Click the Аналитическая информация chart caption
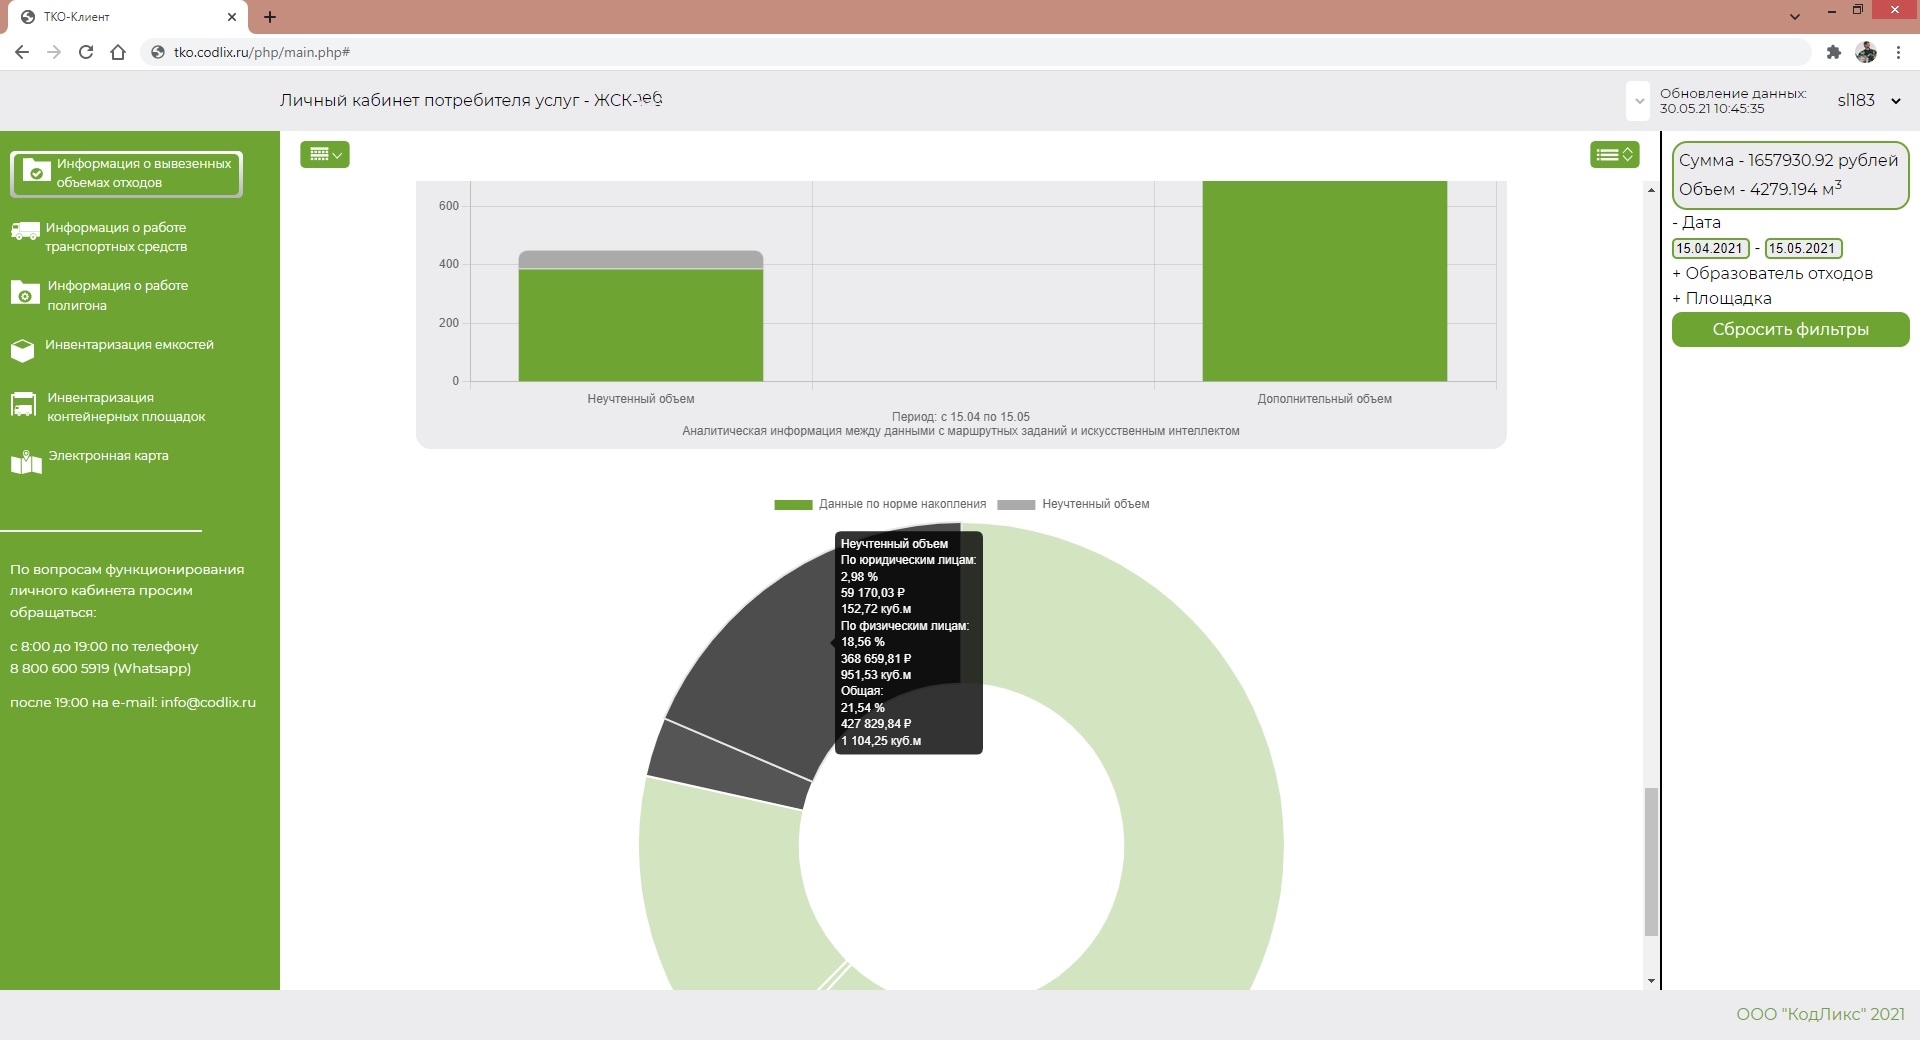Viewport: 1920px width, 1040px height. [960, 431]
